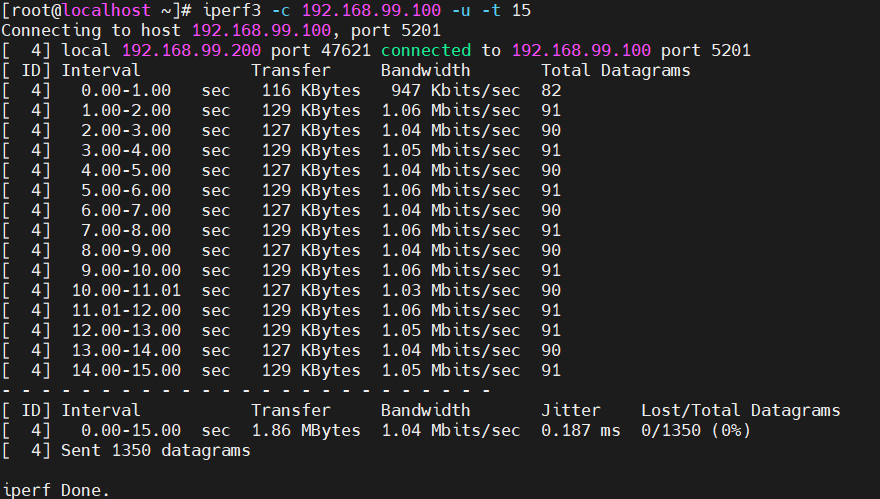880x499 pixels.
Task: Click the 11.01-12.00 interval entry
Action: (x=126, y=310)
